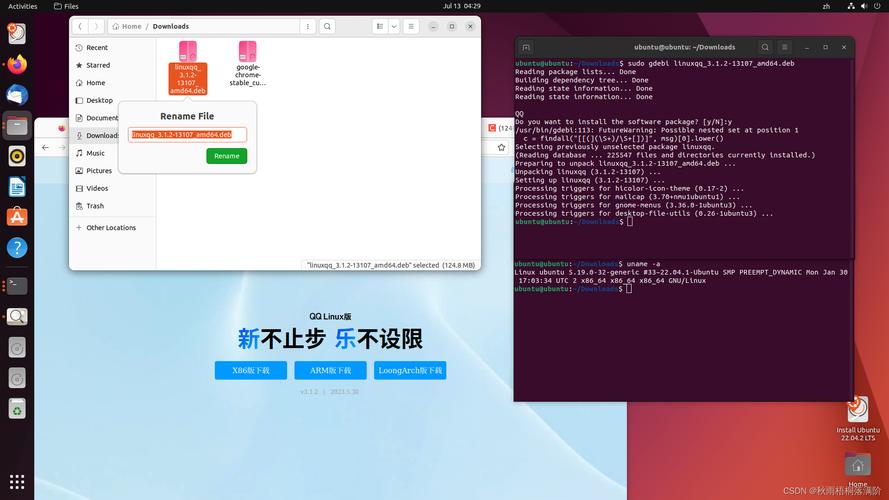Open Music in Files sidebar
The image size is (889, 500).
pyautogui.click(x=95, y=153)
